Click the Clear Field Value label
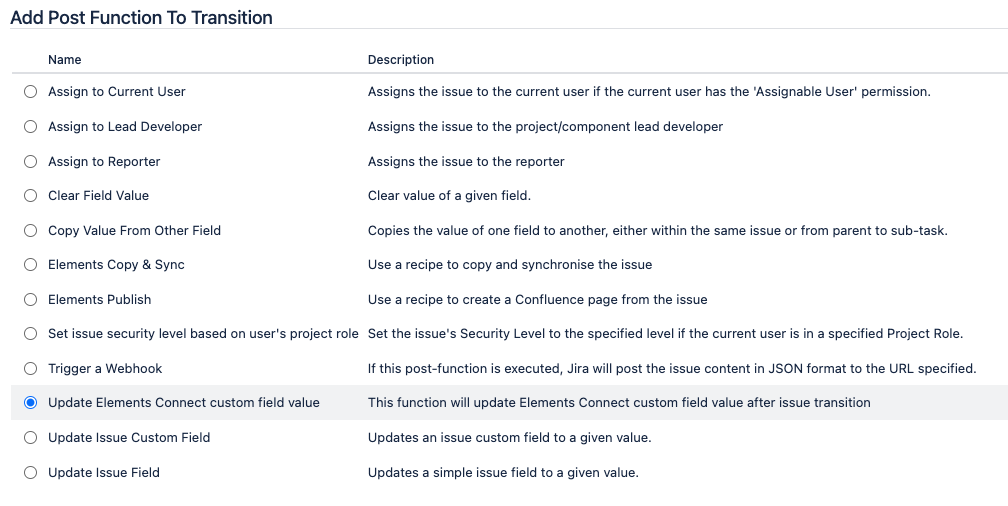The height and width of the screenshot is (506, 1008). [x=98, y=196]
